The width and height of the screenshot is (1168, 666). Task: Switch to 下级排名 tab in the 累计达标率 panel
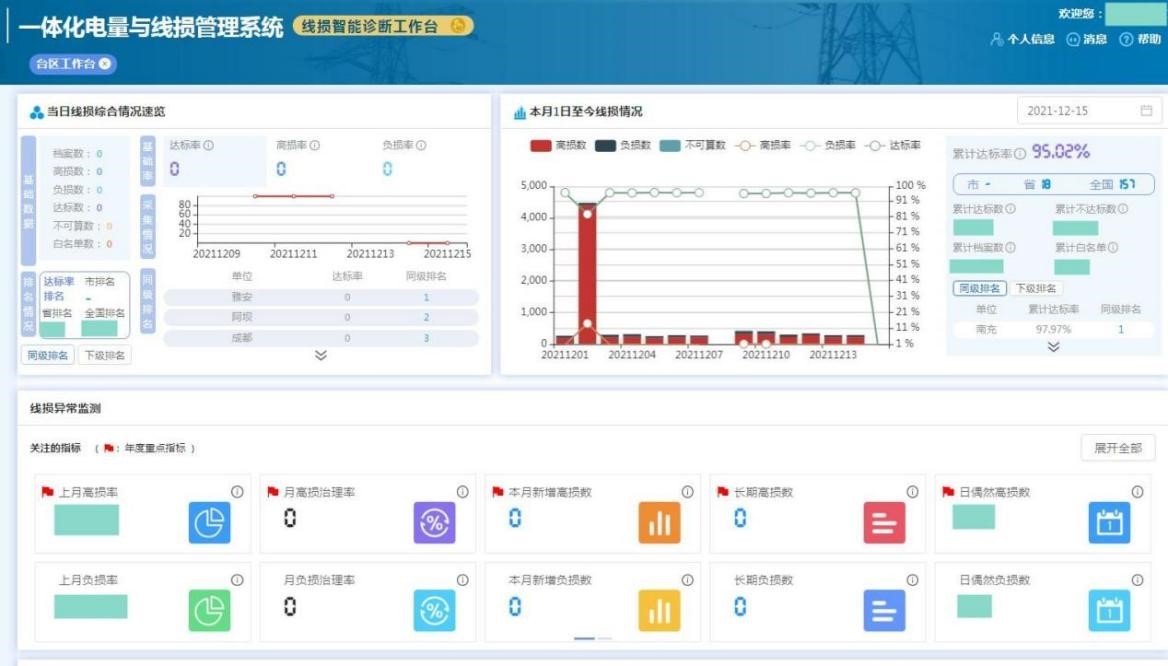click(x=1035, y=289)
